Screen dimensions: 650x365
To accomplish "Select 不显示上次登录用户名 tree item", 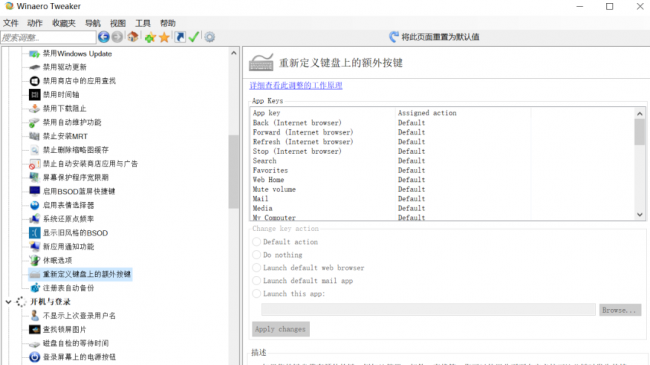I will click(x=79, y=316).
